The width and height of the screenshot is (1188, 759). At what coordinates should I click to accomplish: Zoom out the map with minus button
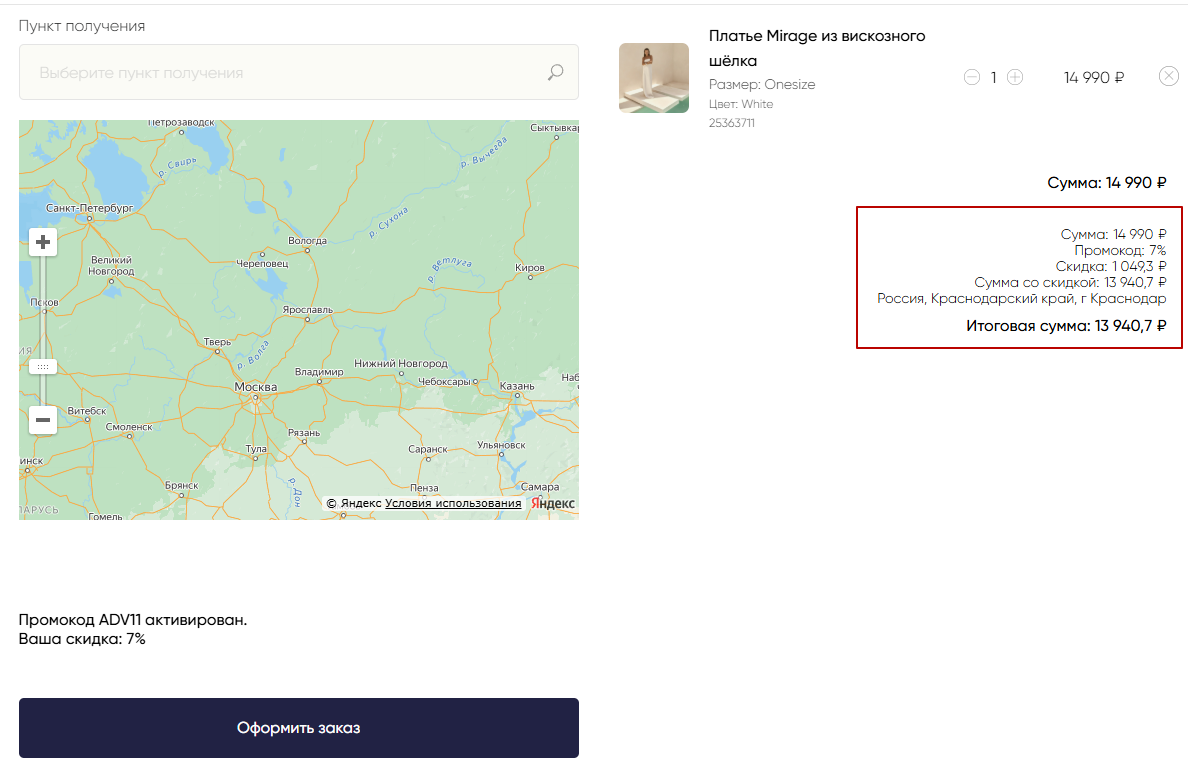(43, 420)
